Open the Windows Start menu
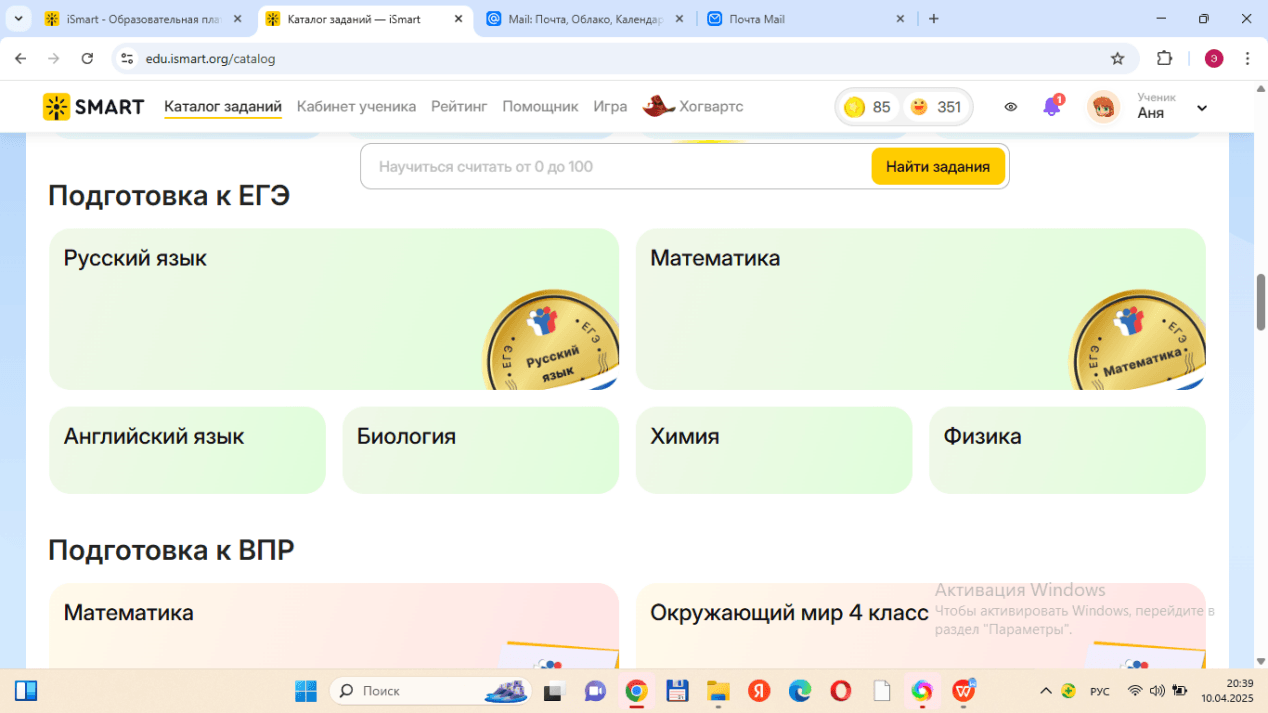Image resolution: width=1268 pixels, height=713 pixels. point(306,691)
